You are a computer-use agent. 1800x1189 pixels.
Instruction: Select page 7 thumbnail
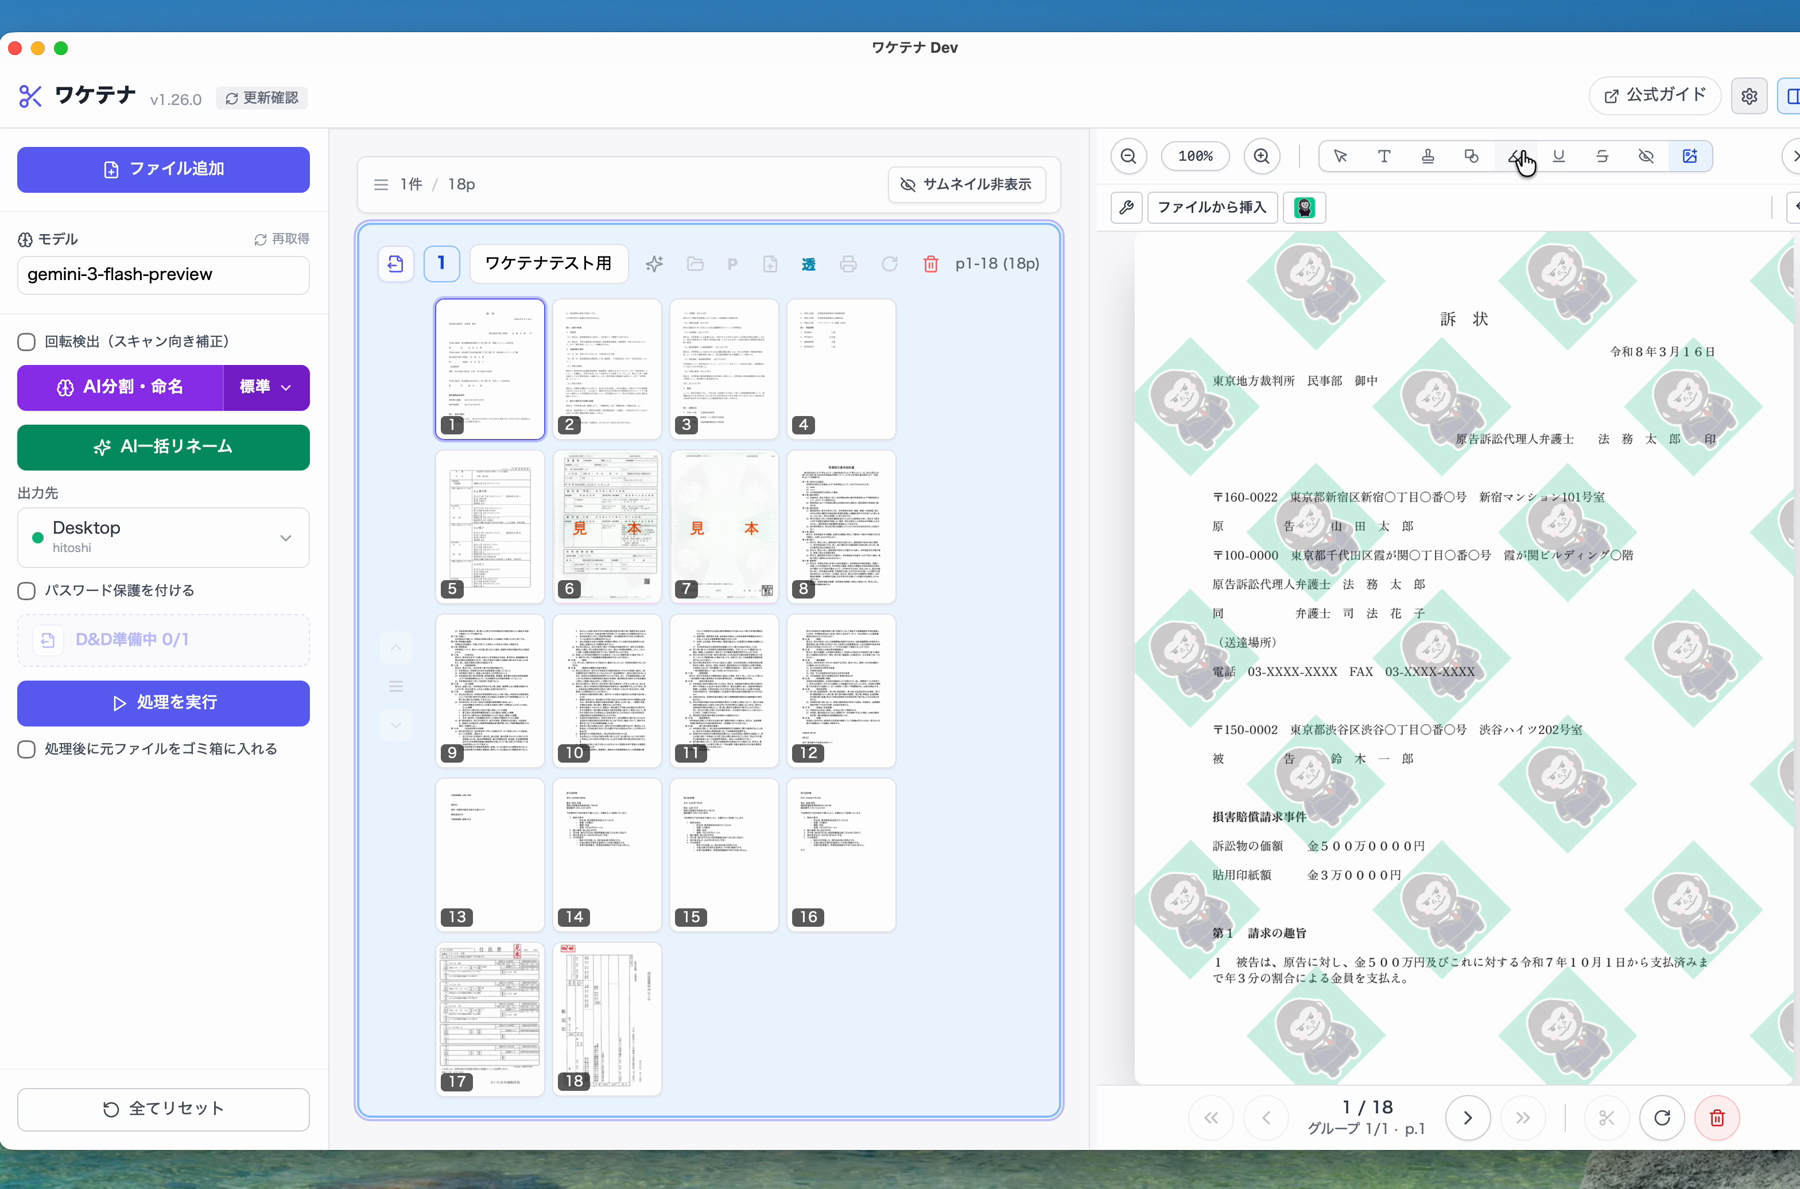(724, 527)
